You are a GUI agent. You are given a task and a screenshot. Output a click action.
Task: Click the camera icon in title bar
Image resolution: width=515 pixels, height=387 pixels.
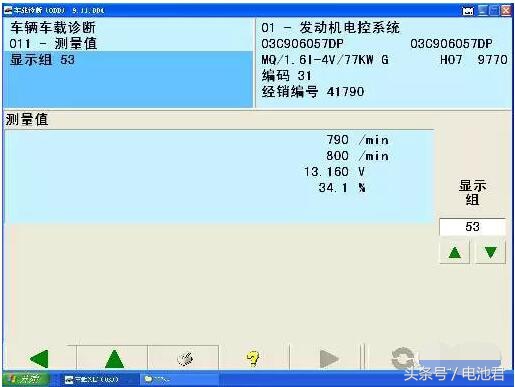[468, 11]
